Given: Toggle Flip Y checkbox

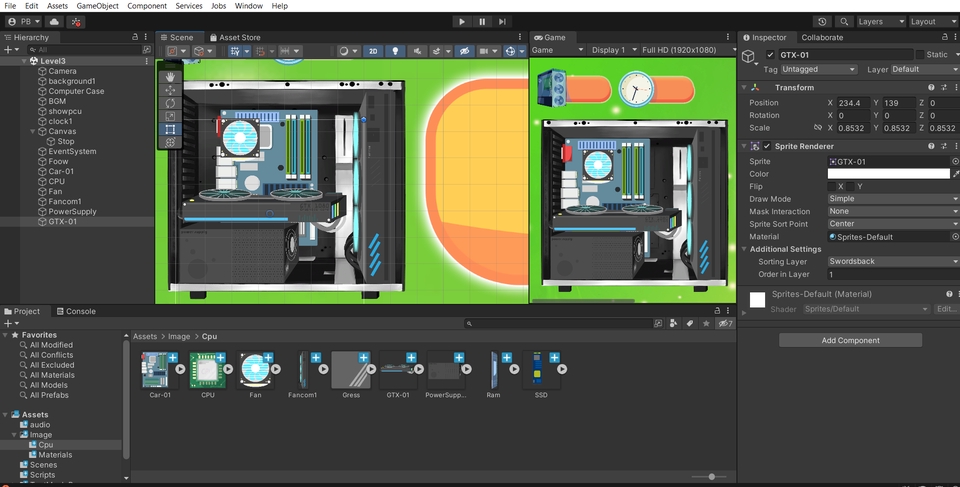Looking at the screenshot, I should [850, 186].
